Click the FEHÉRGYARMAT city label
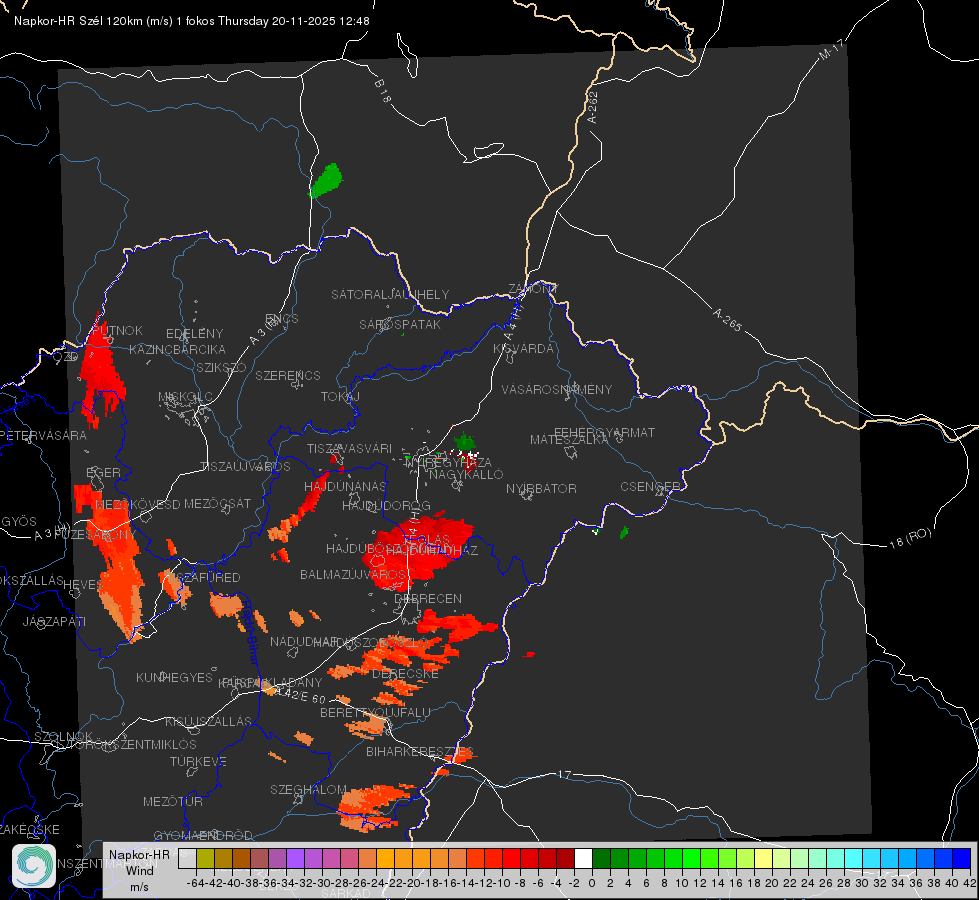 point(604,432)
